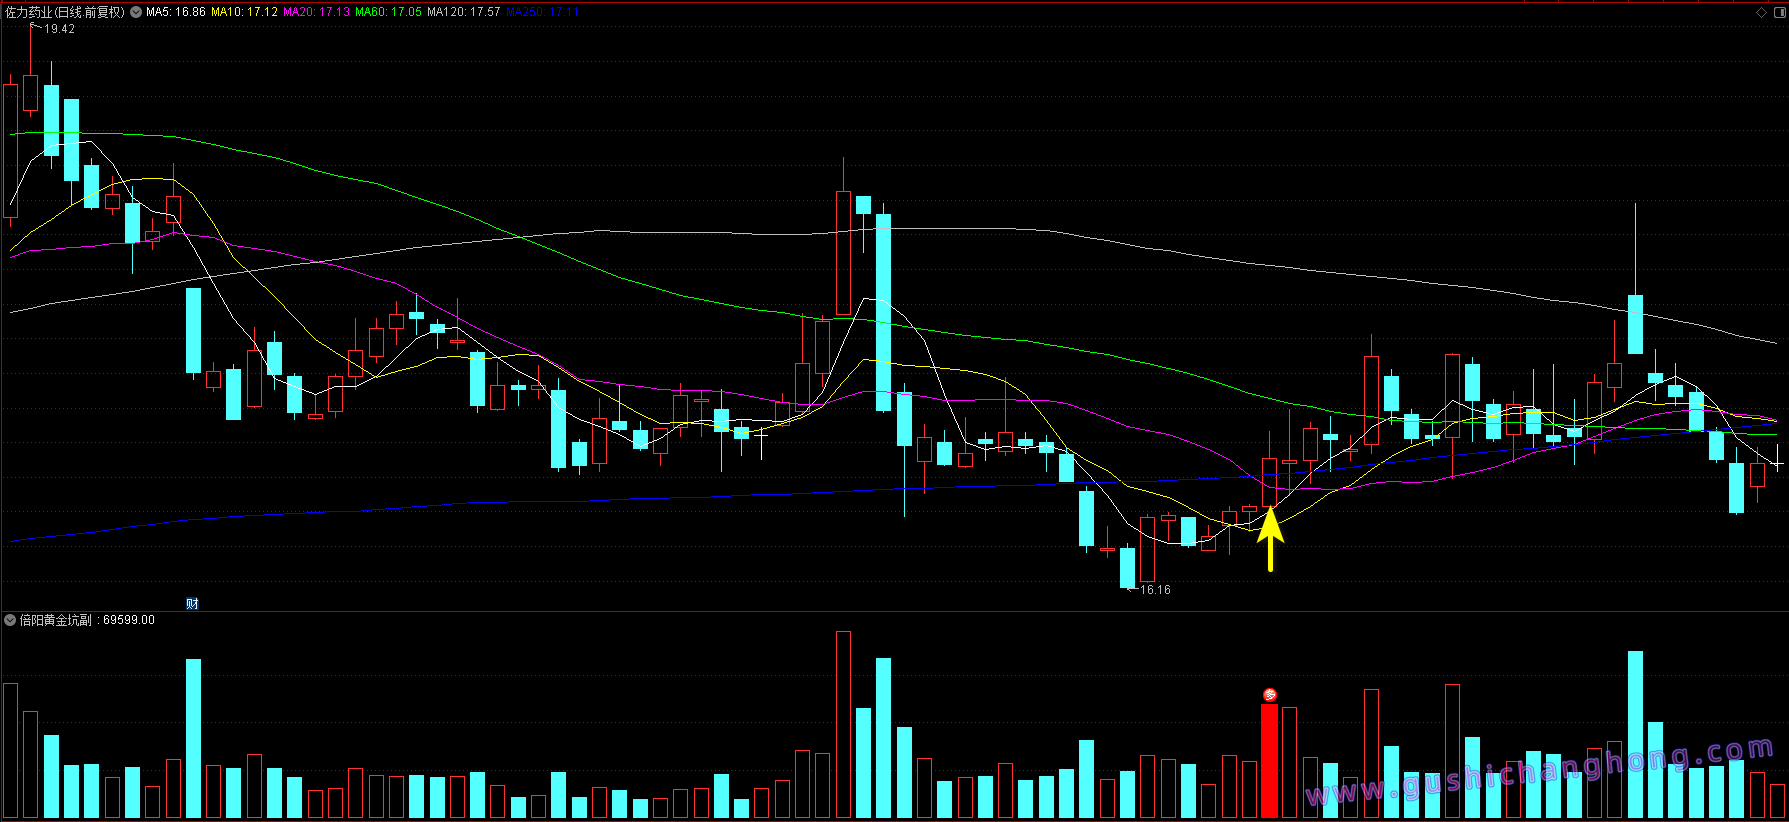Click the diamond icon at top right
The height and width of the screenshot is (822, 1789).
coord(1761,12)
